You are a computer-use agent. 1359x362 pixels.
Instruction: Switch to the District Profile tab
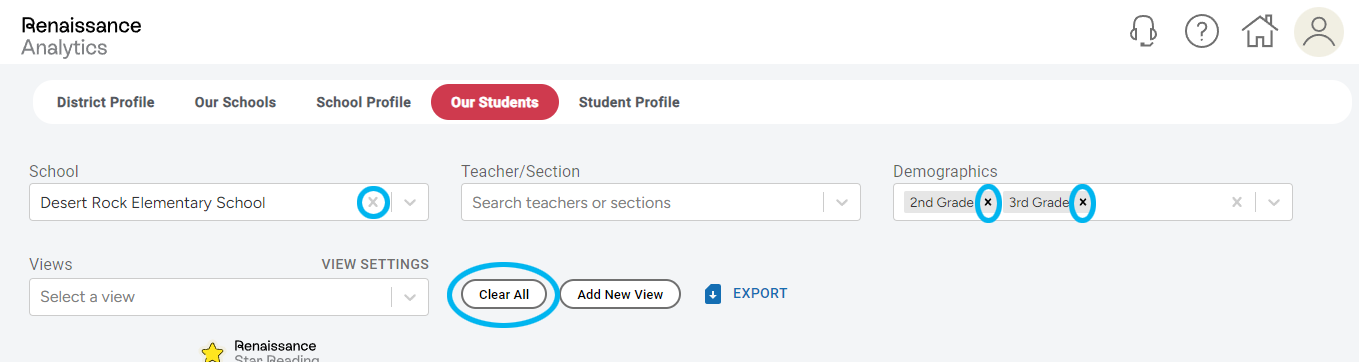[106, 102]
